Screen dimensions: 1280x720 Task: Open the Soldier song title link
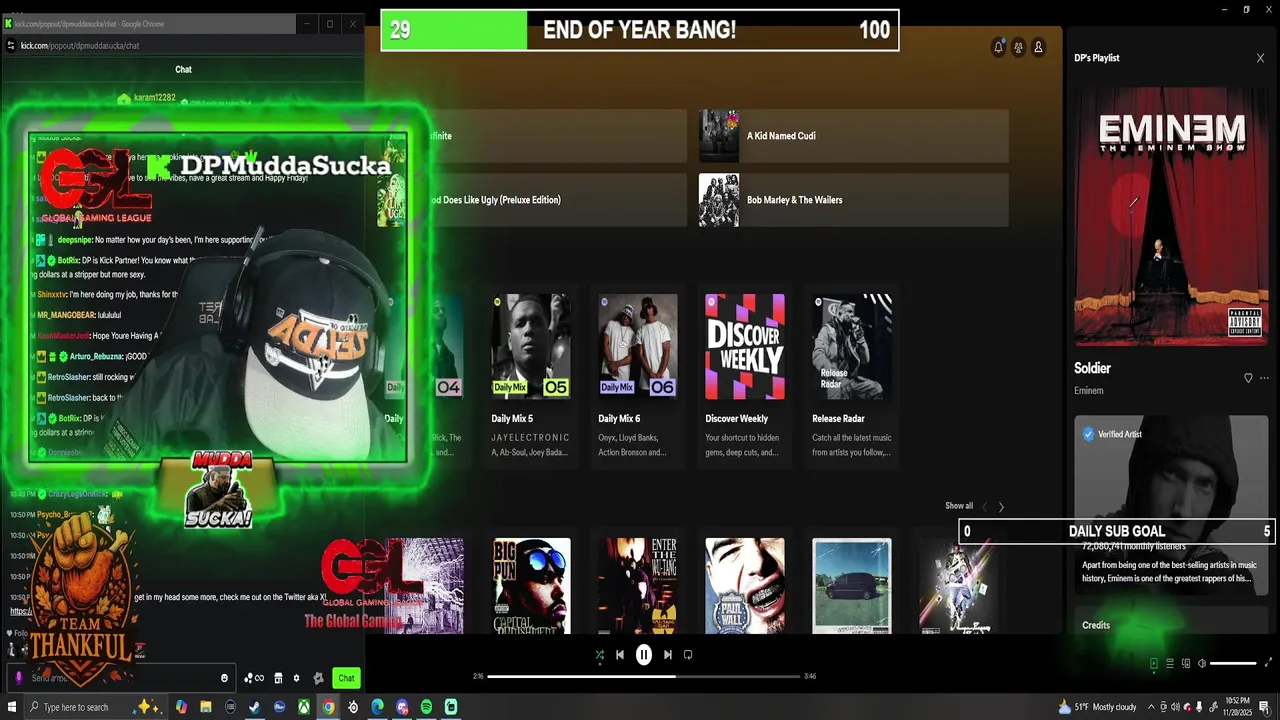1092,368
